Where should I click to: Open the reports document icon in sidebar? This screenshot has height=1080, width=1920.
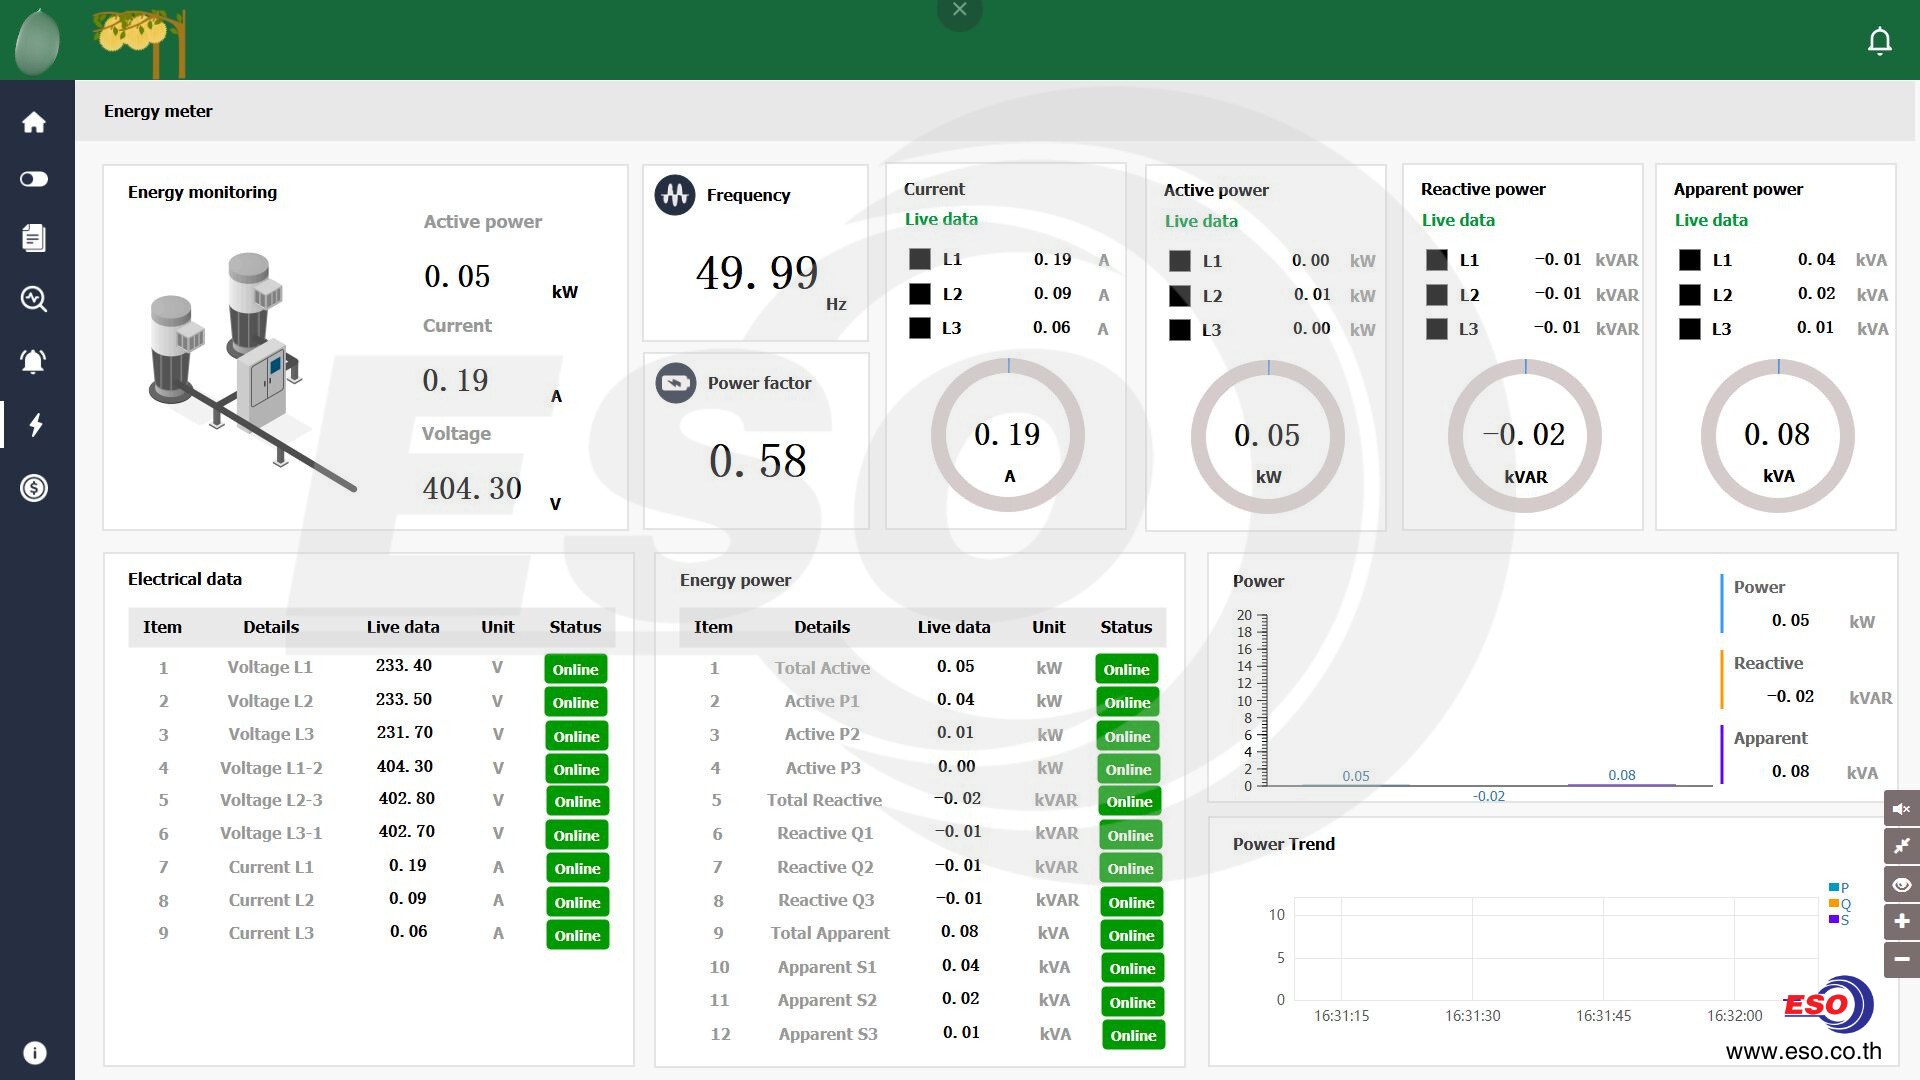pyautogui.click(x=34, y=238)
